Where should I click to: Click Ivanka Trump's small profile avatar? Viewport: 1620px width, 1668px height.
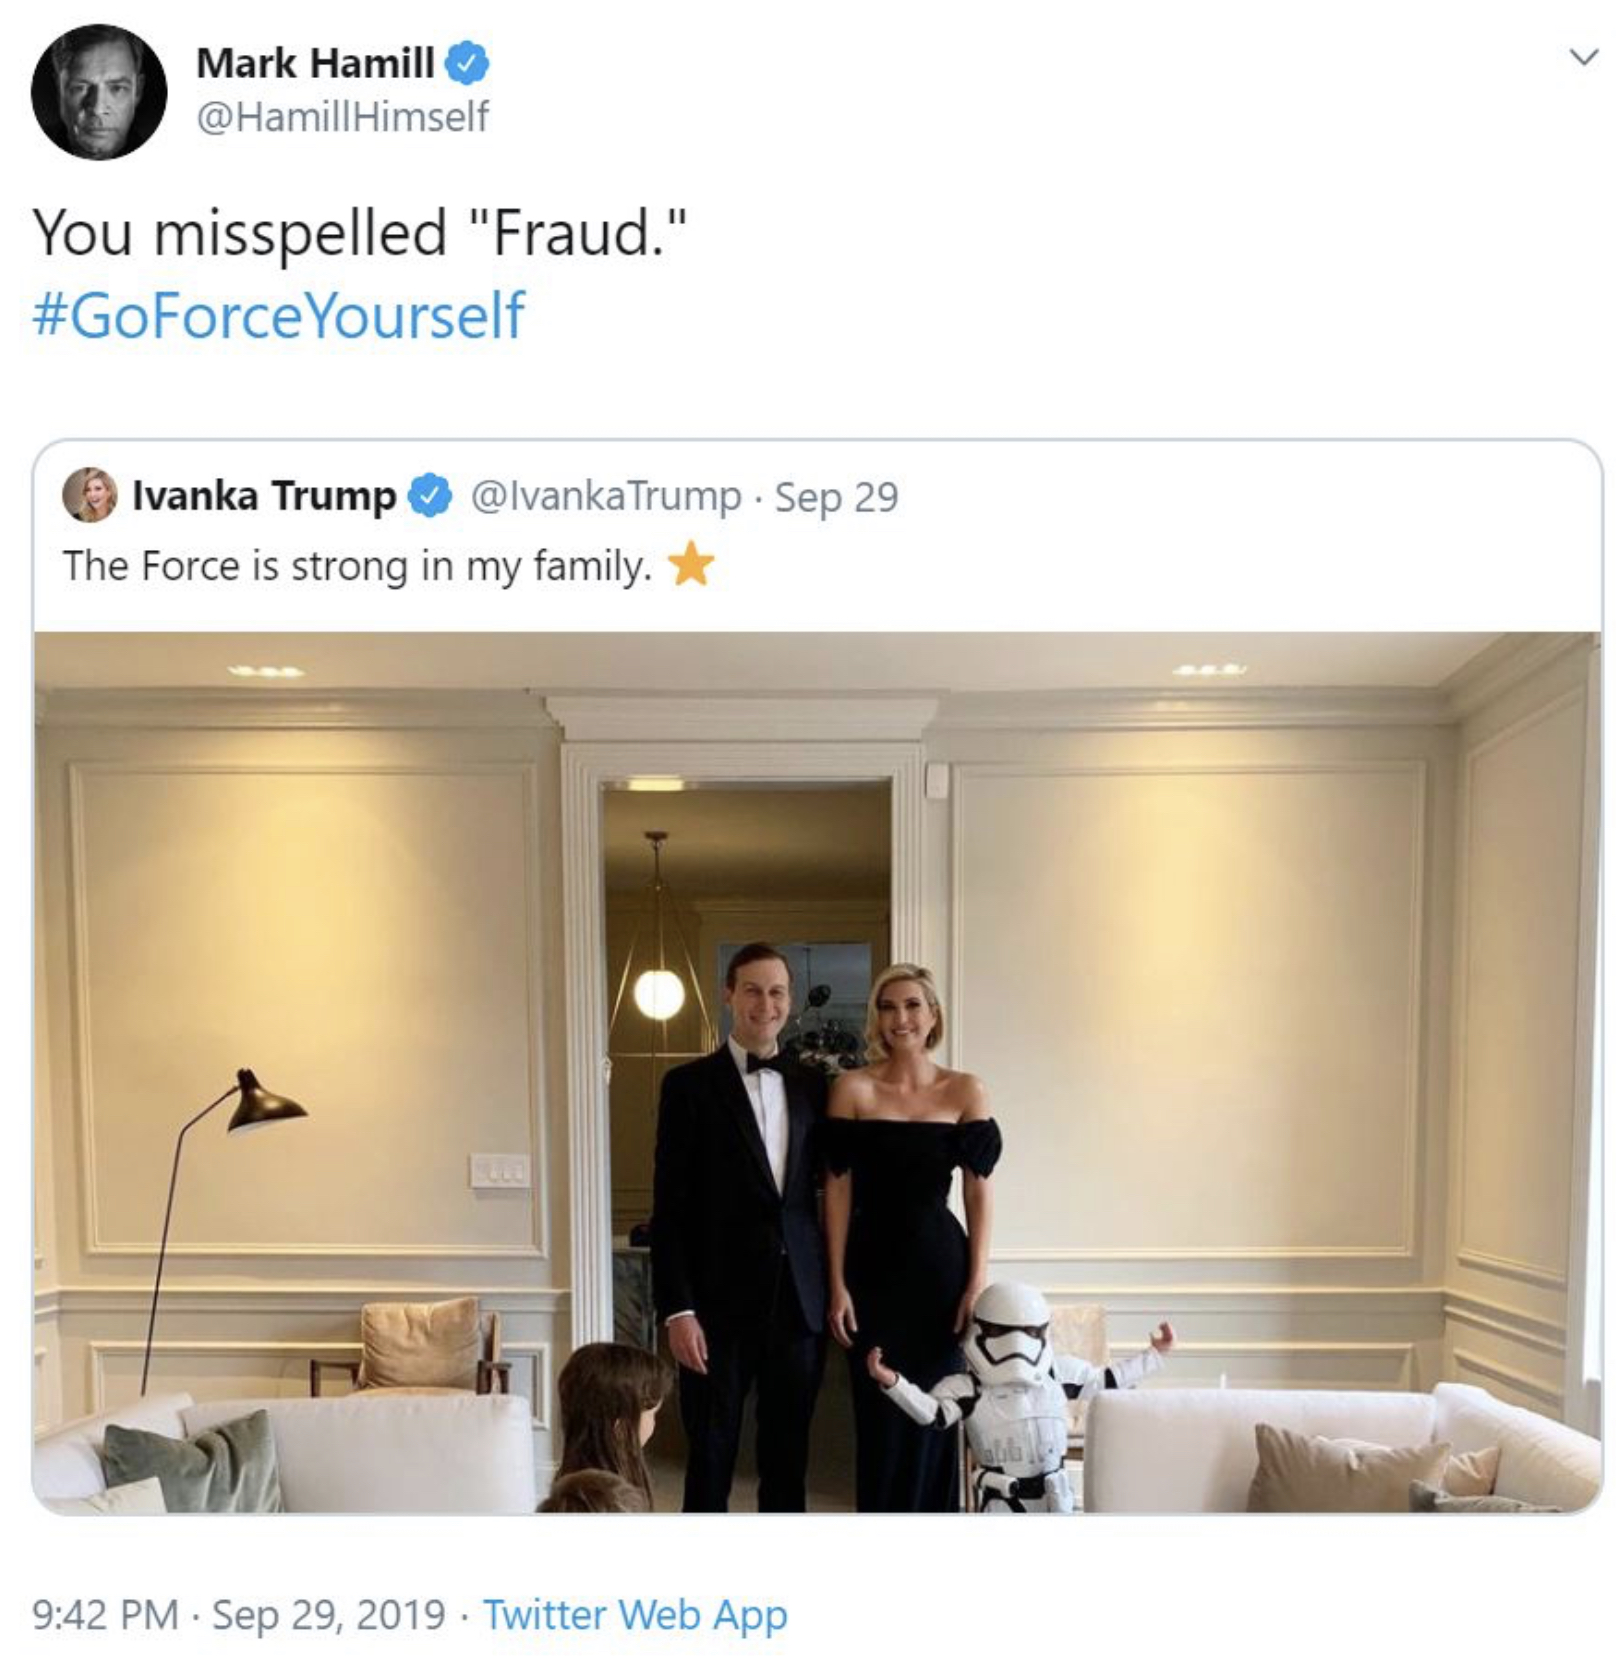click(x=90, y=495)
